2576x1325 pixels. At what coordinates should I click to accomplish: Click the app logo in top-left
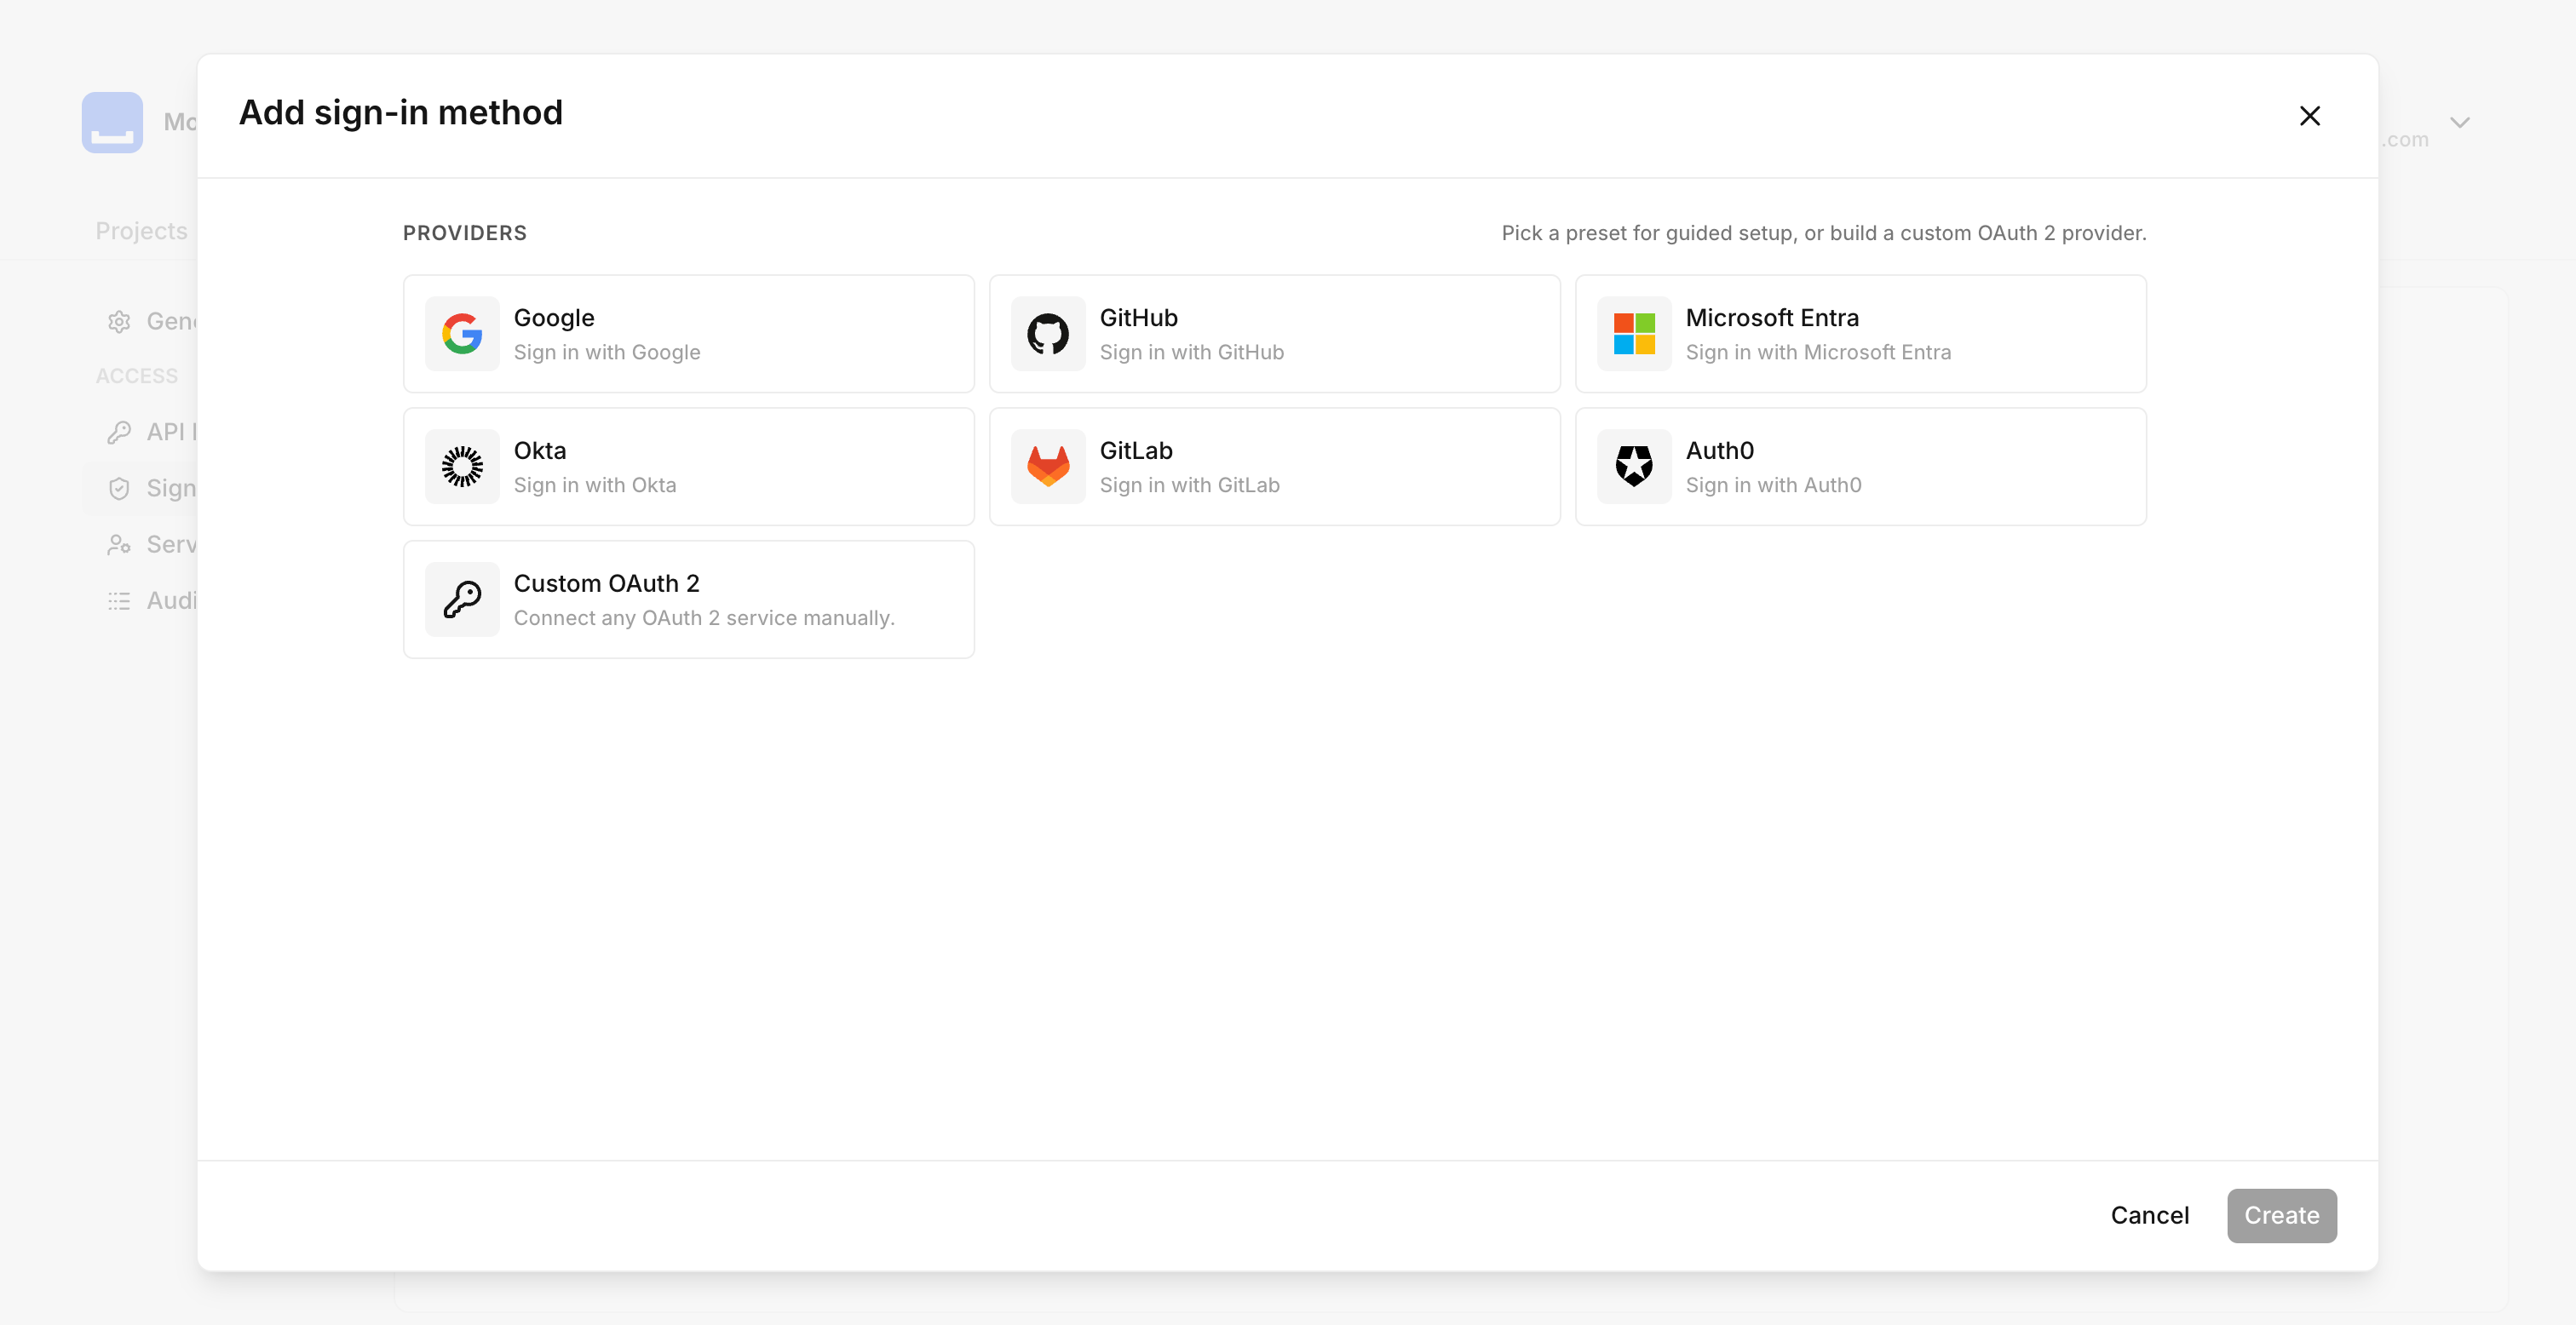(112, 122)
